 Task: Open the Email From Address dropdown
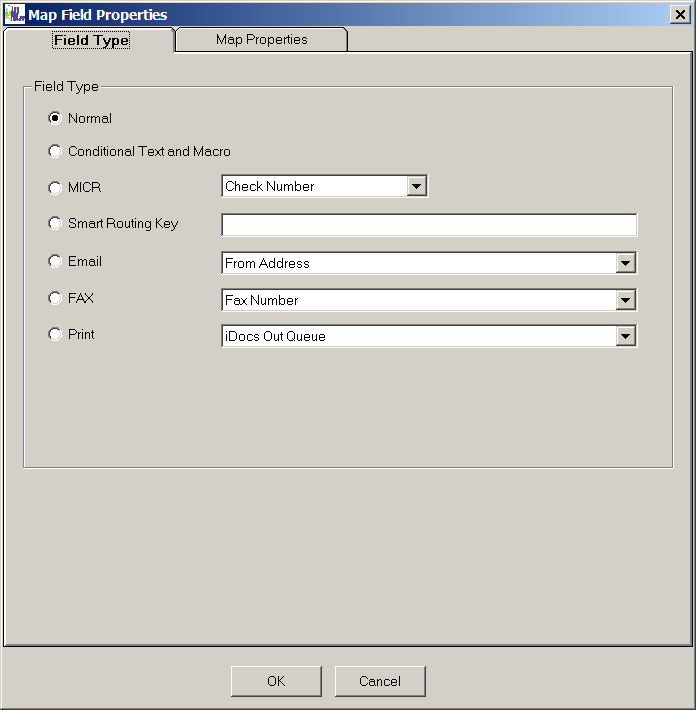pos(626,263)
